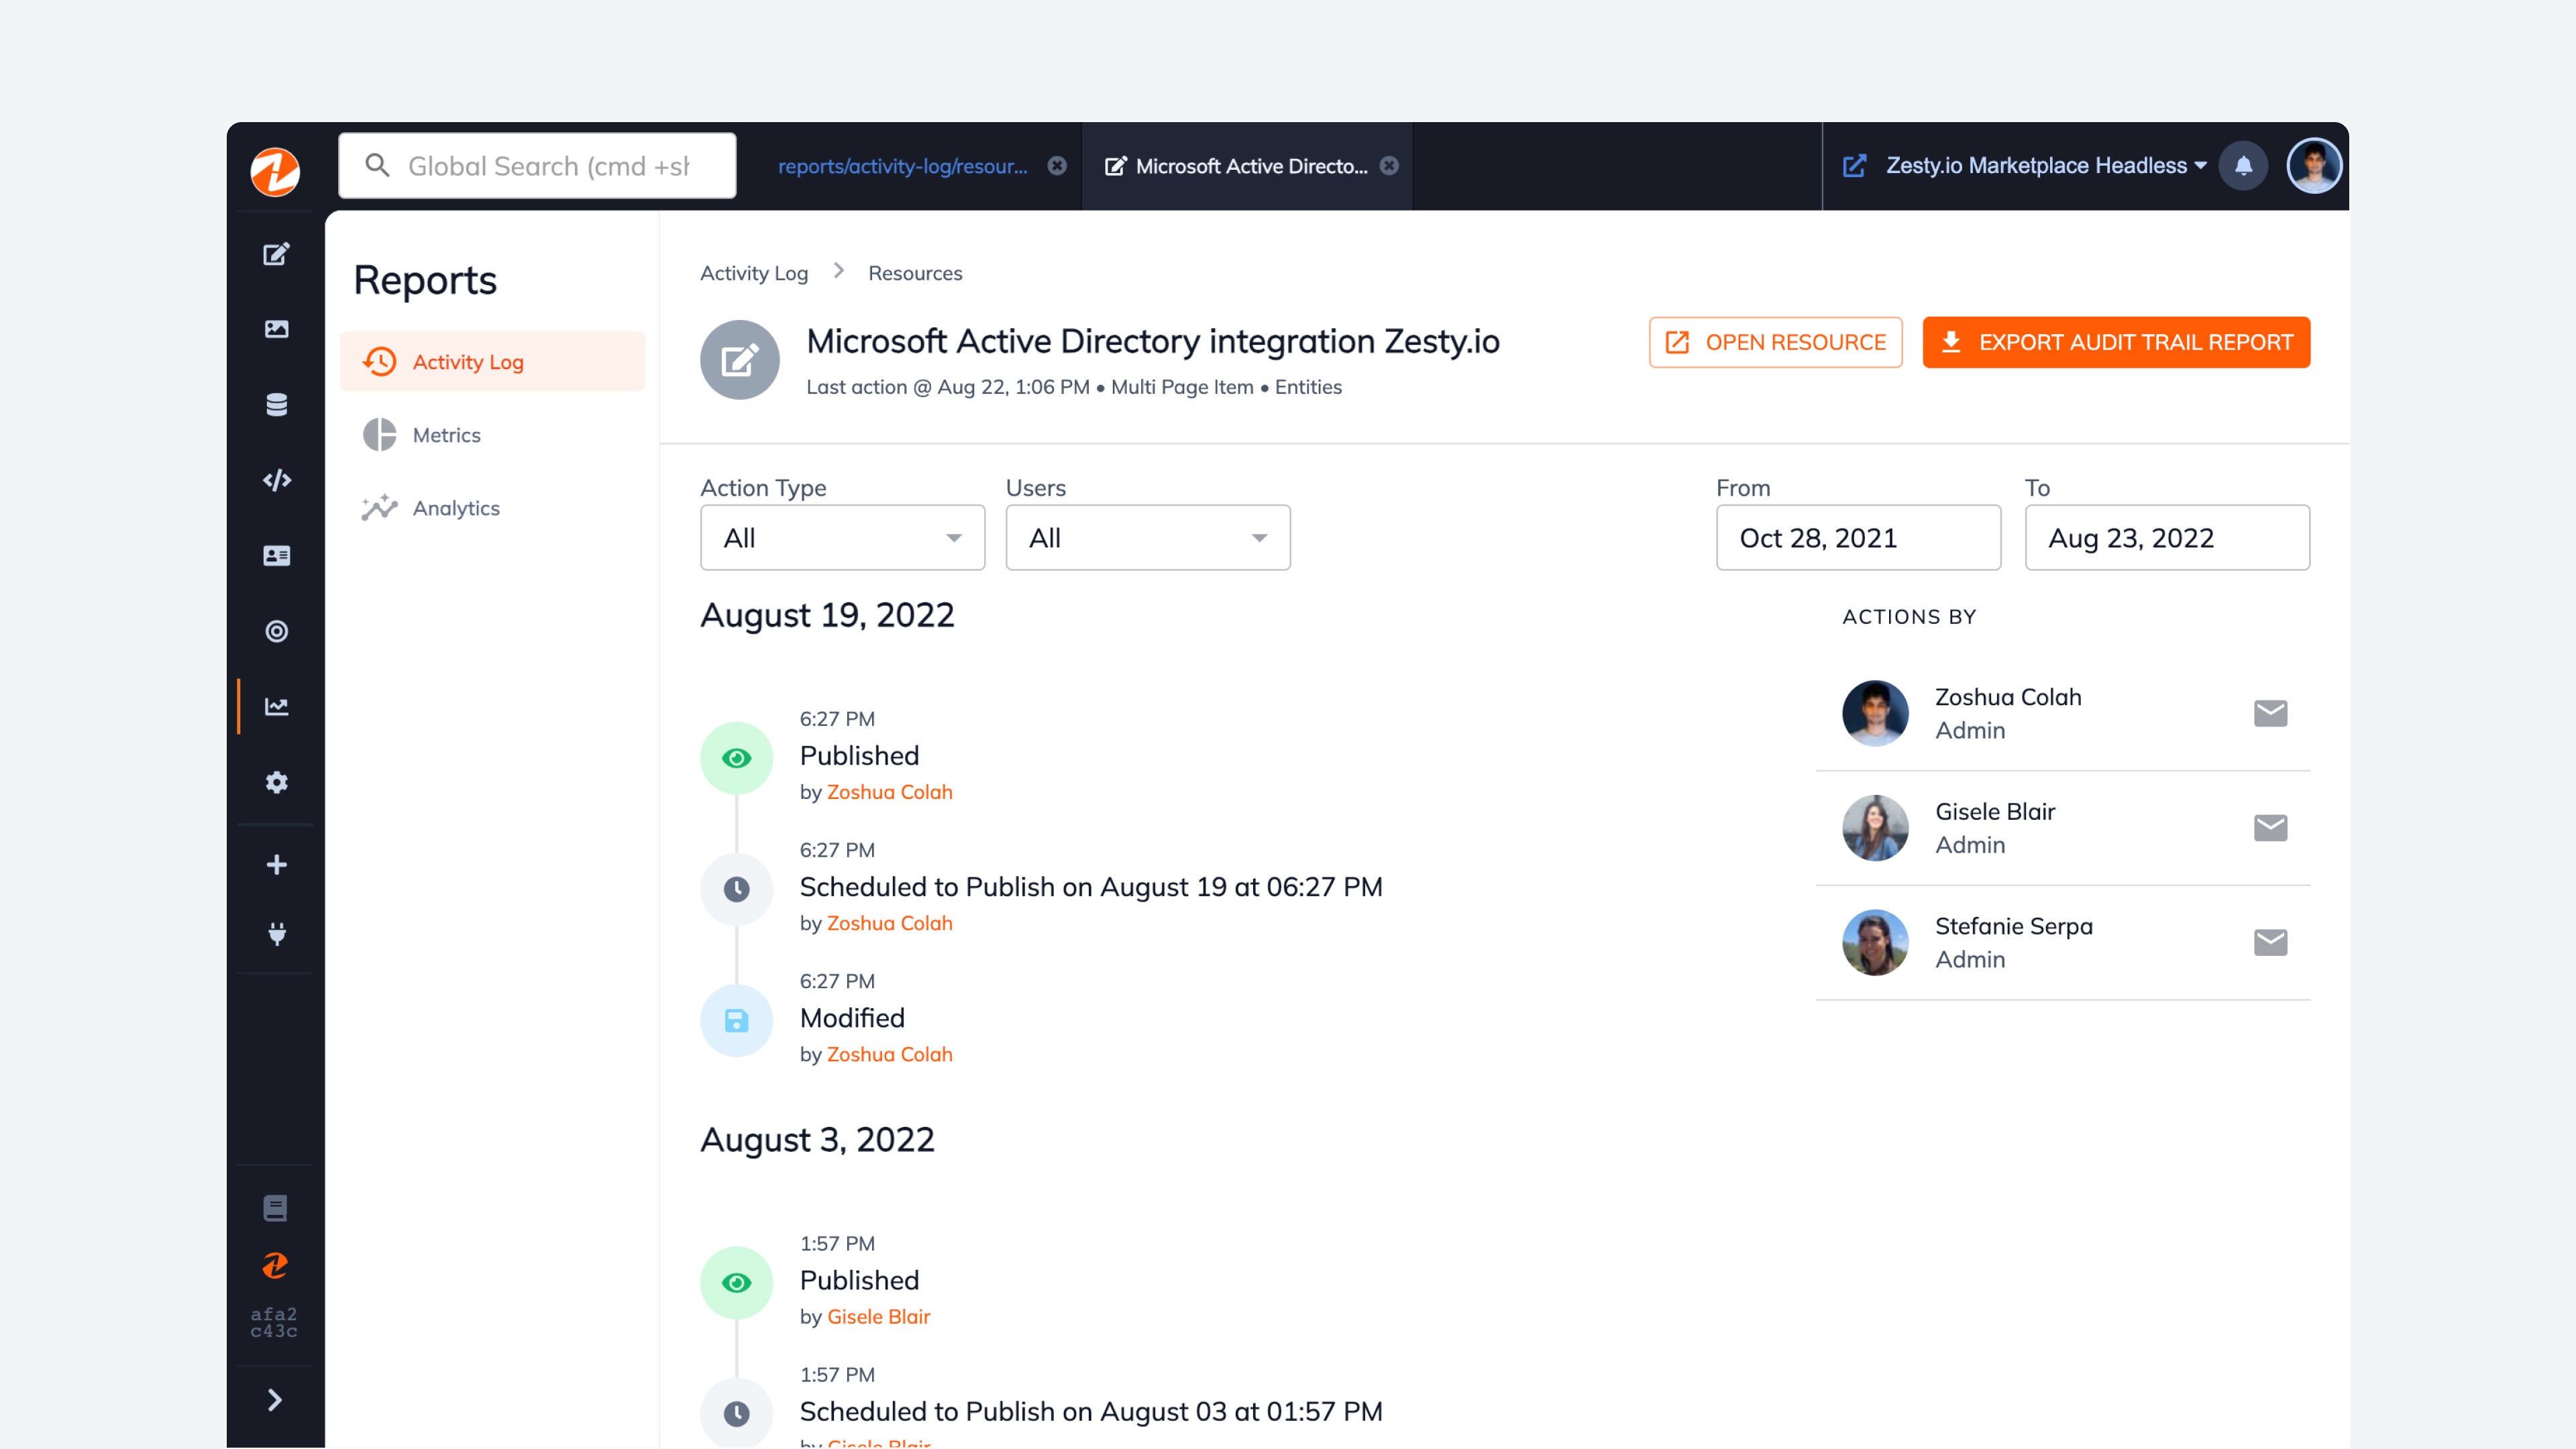This screenshot has width=2576, height=1449.
Task: Select Analytics in Reports menu
Action: [492, 508]
